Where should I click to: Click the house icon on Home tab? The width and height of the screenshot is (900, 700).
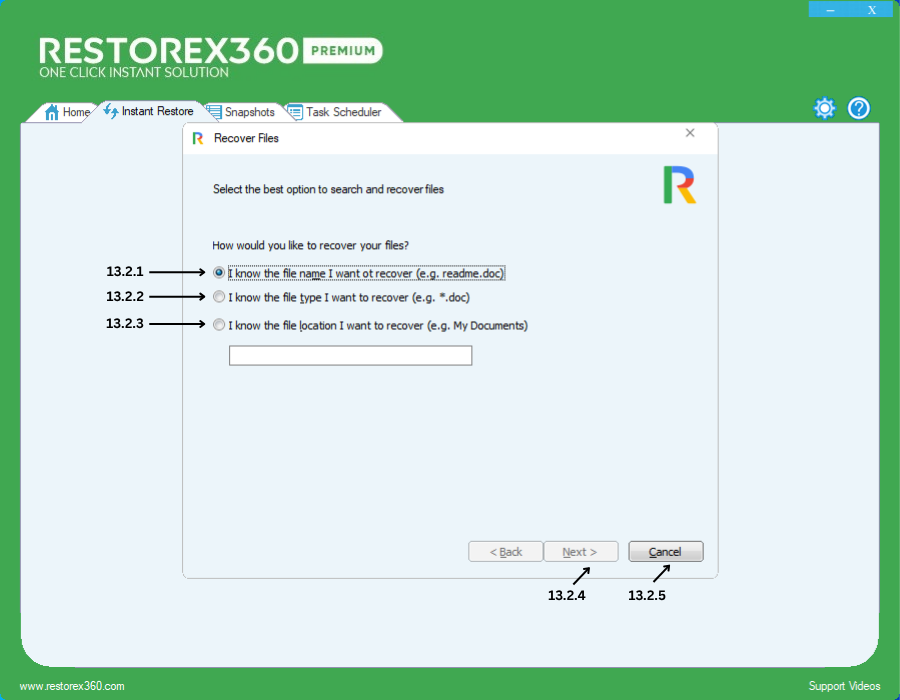click(52, 112)
